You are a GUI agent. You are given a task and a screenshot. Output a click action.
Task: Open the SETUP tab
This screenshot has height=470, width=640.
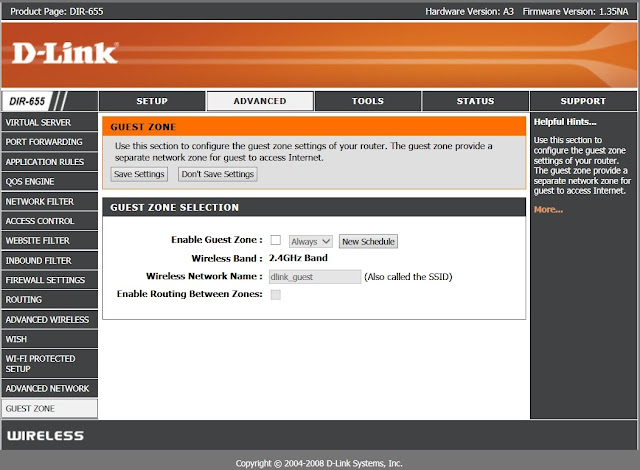(x=152, y=101)
